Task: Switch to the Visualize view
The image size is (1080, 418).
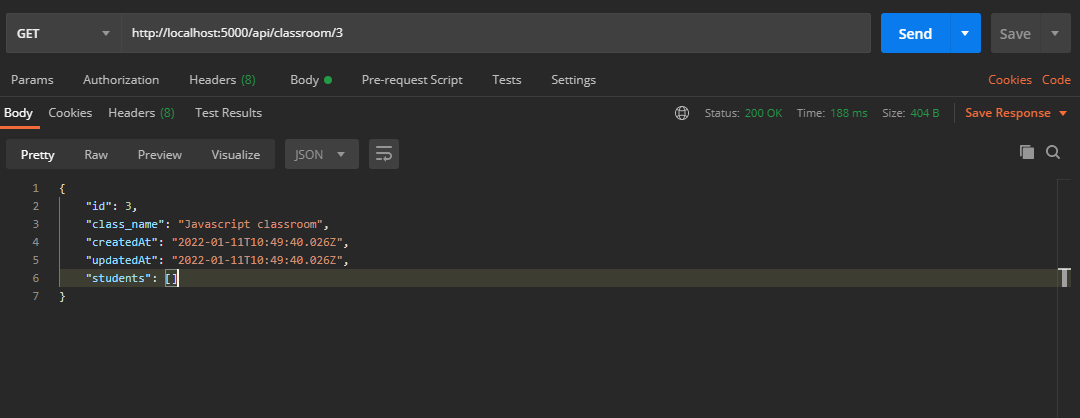Action: 236,155
